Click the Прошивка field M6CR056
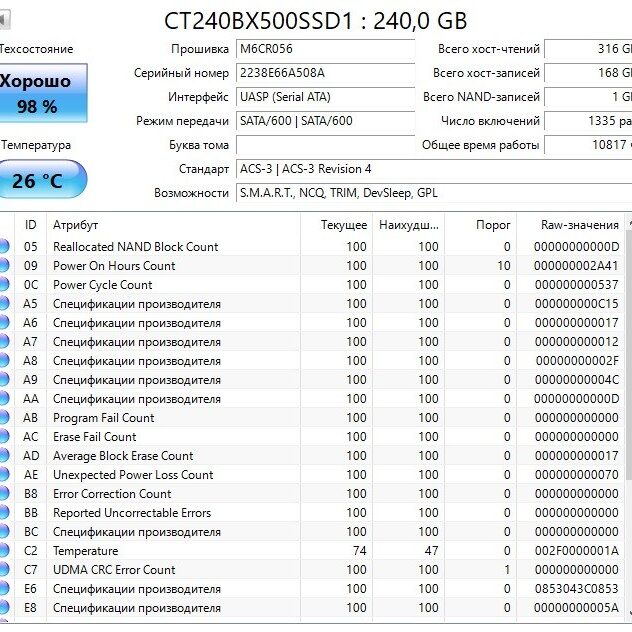 click(325, 49)
